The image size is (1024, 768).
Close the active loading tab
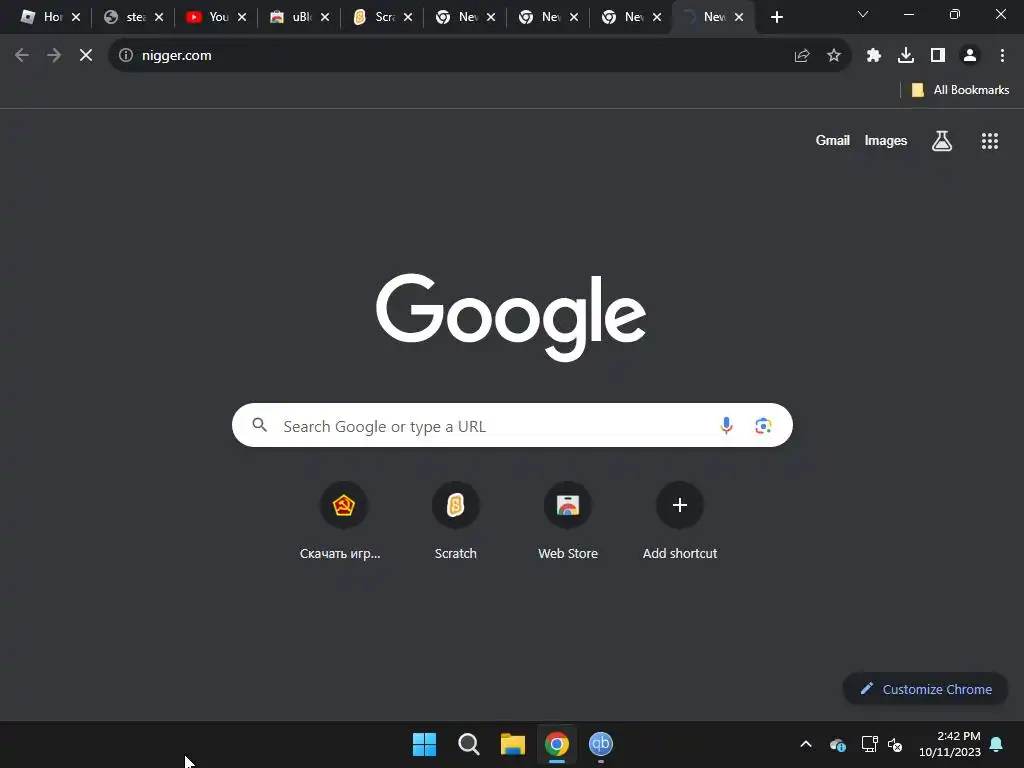tap(739, 17)
